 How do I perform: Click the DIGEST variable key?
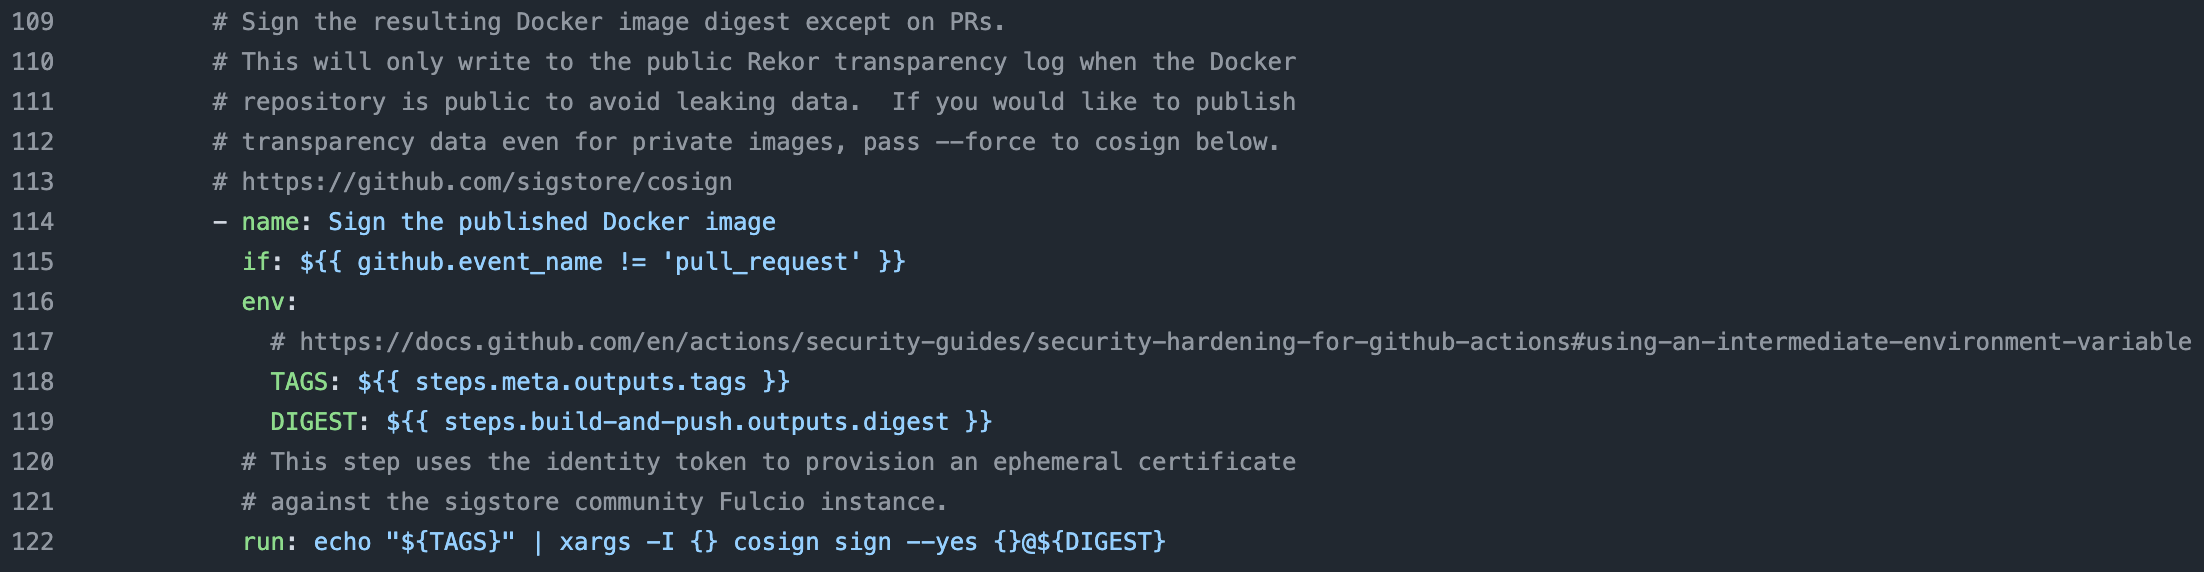click(313, 422)
